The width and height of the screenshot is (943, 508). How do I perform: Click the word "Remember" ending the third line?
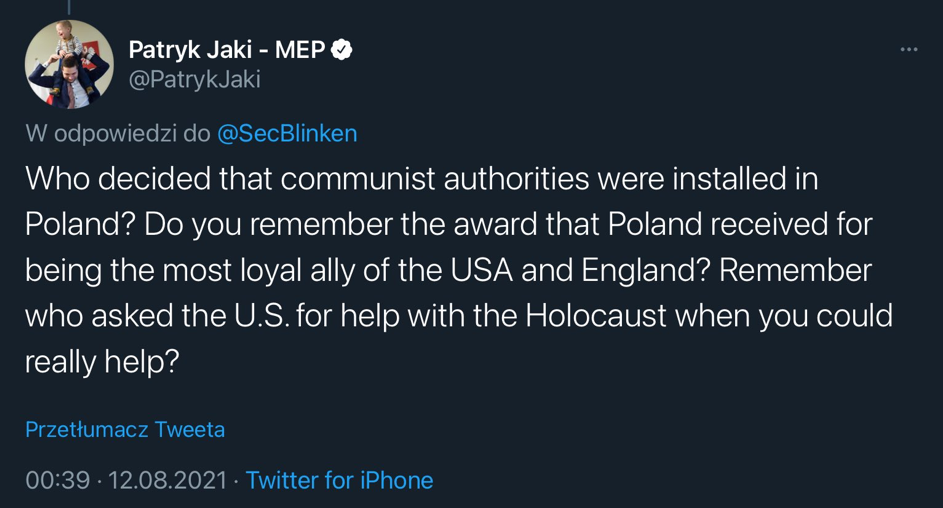point(795,270)
